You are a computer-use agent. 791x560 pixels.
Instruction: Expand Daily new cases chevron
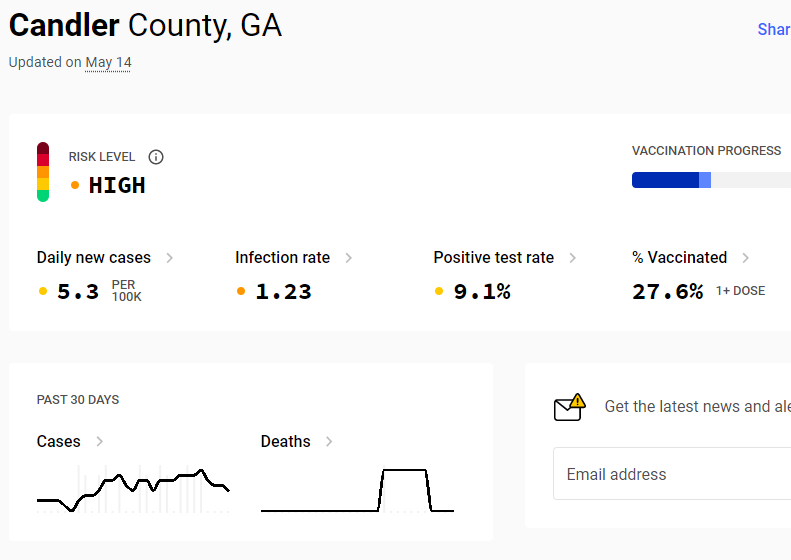coord(170,258)
